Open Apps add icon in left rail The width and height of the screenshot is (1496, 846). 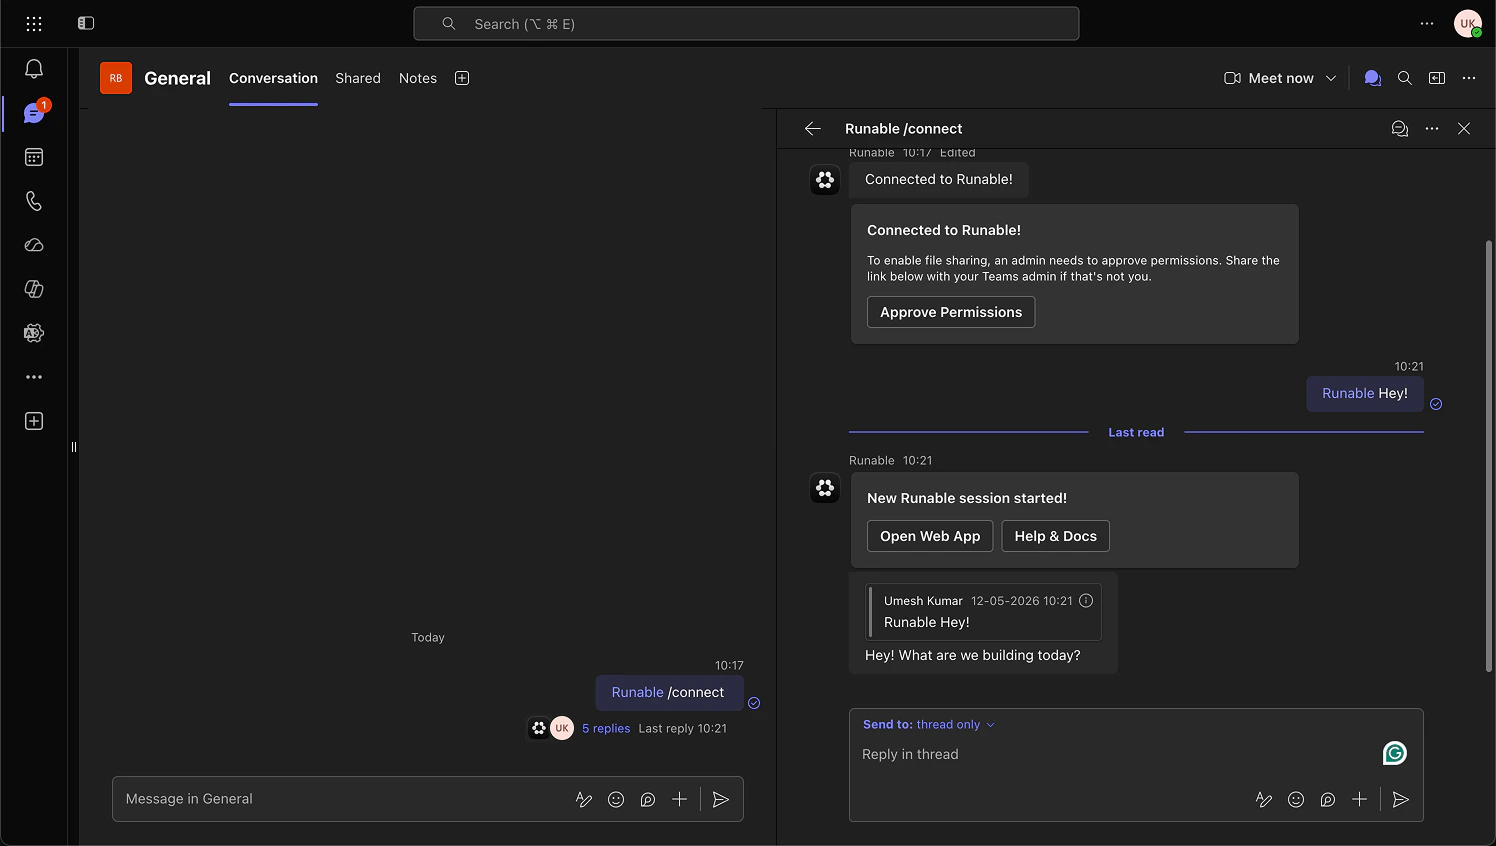click(x=34, y=421)
